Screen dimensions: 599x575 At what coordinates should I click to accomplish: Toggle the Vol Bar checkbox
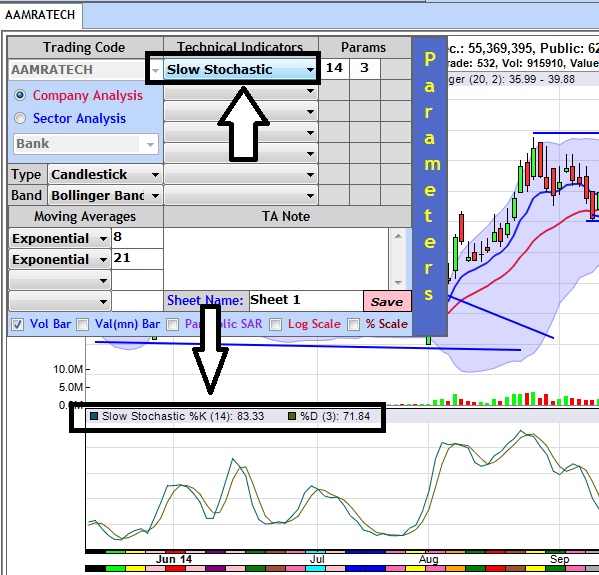(18, 324)
